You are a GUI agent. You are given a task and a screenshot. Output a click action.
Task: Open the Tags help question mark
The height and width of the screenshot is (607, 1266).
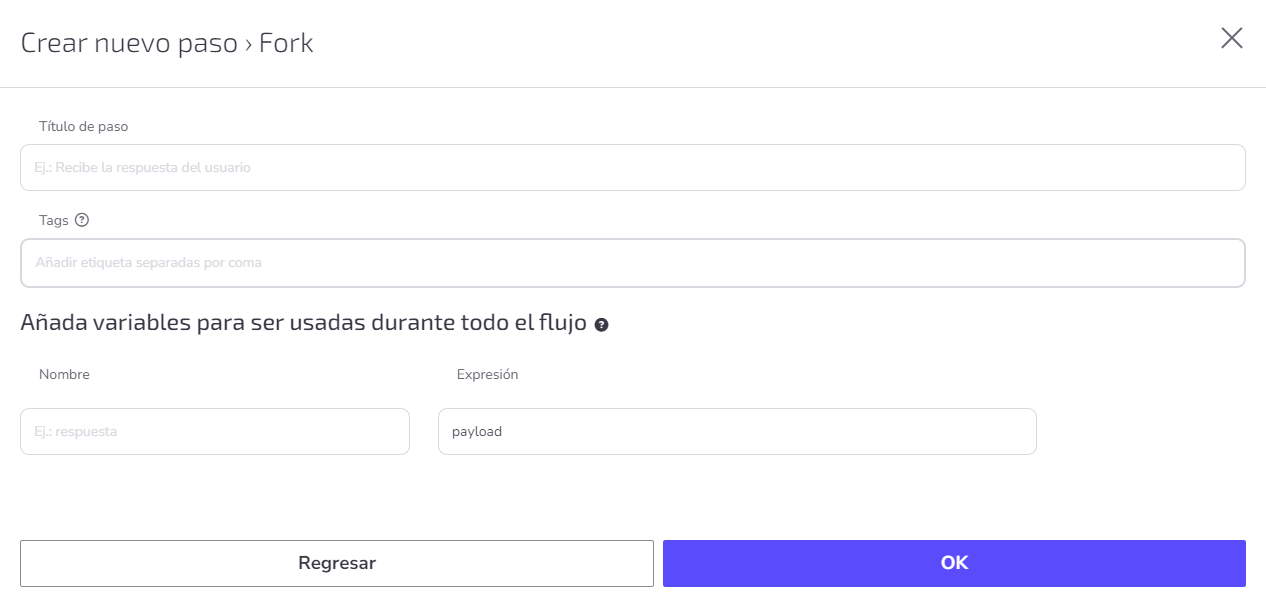click(x=82, y=220)
